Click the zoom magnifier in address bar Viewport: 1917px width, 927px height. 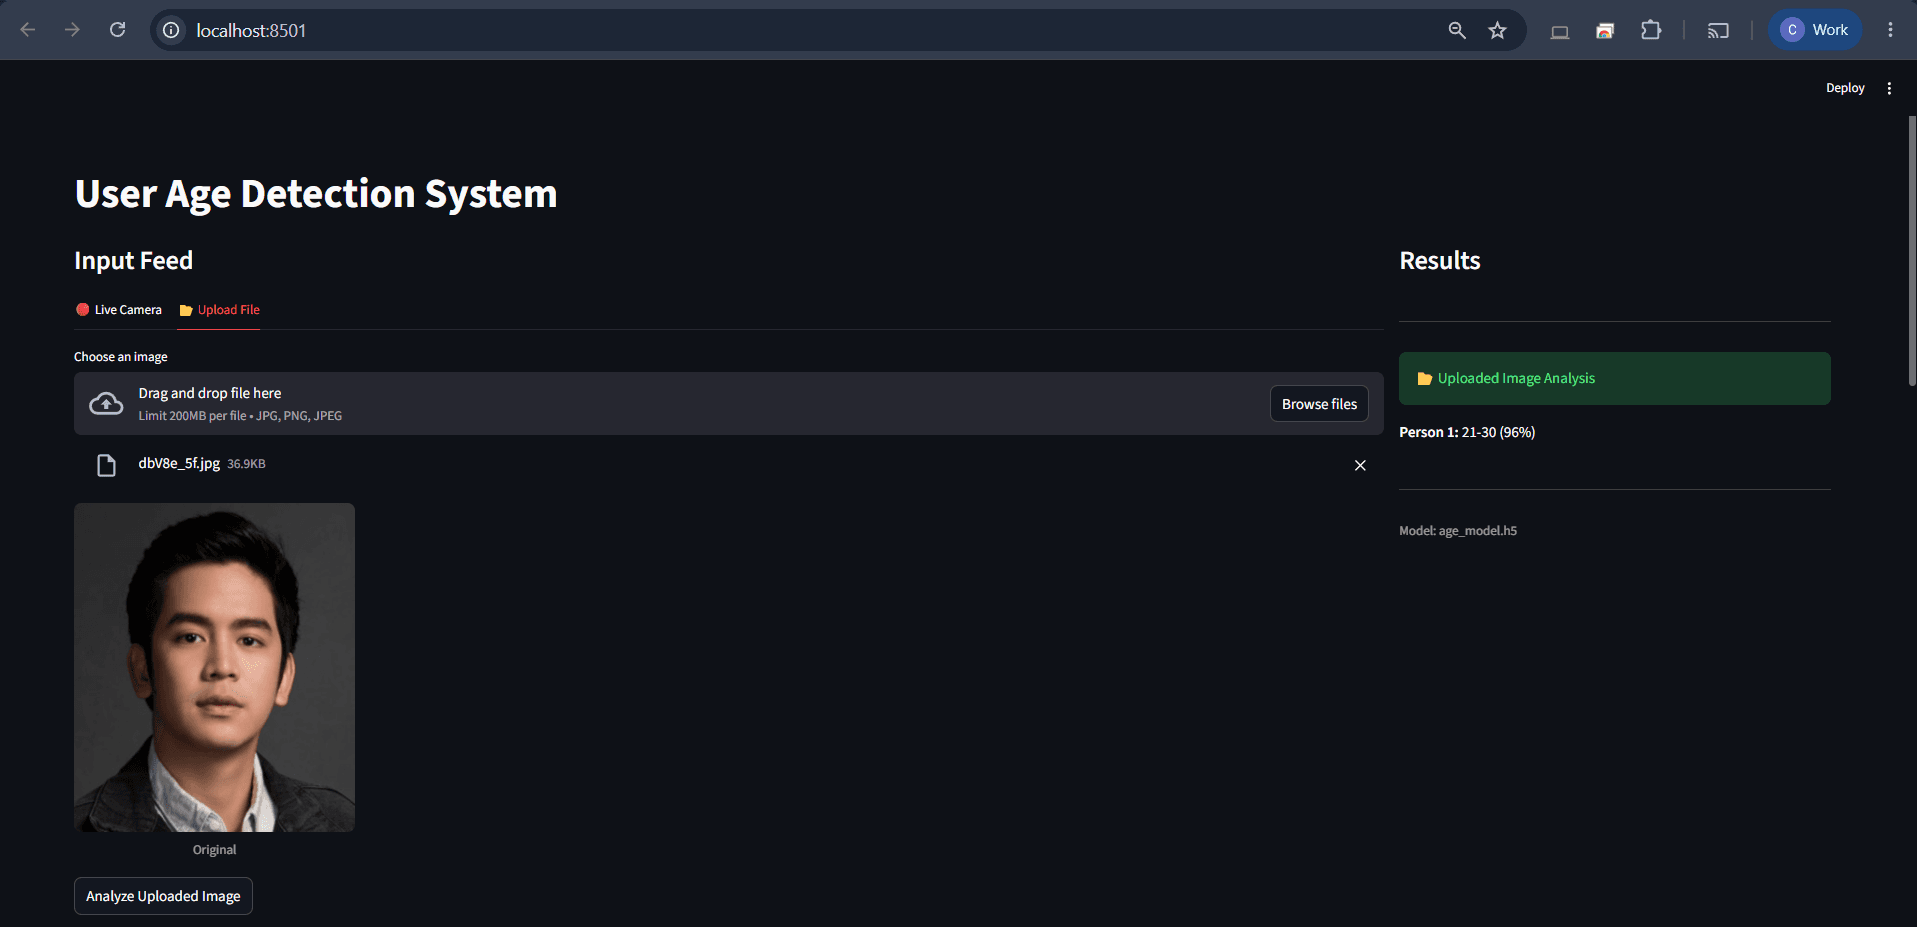(1457, 30)
